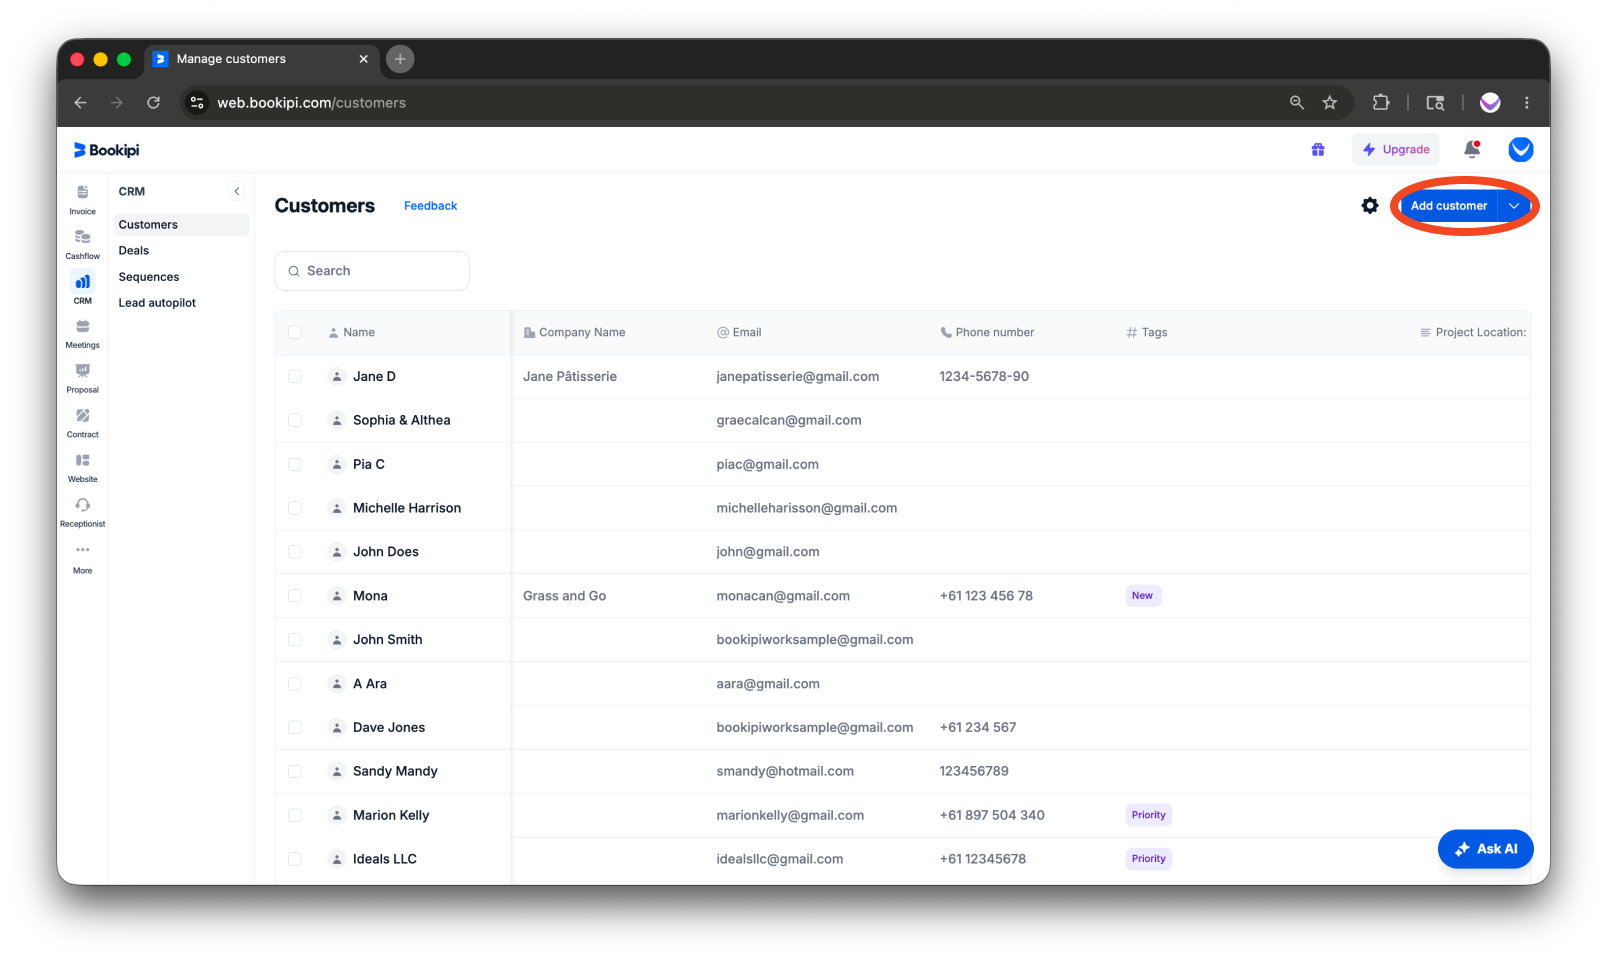1608x960 pixels.
Task: Collapse the CRM side panel chevron
Action: point(237,191)
